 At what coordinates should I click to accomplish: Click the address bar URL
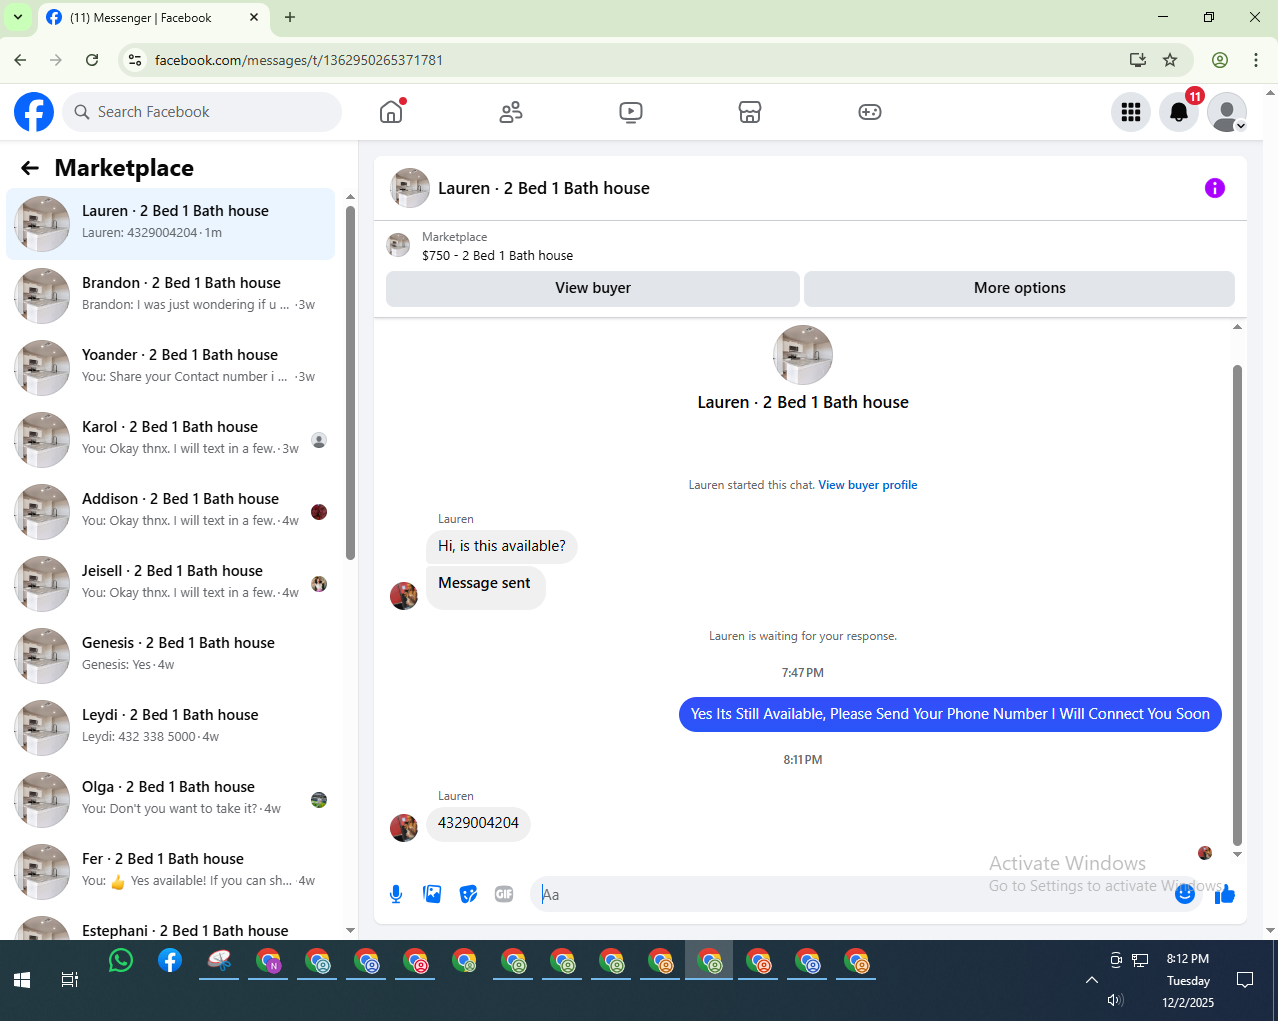click(299, 60)
